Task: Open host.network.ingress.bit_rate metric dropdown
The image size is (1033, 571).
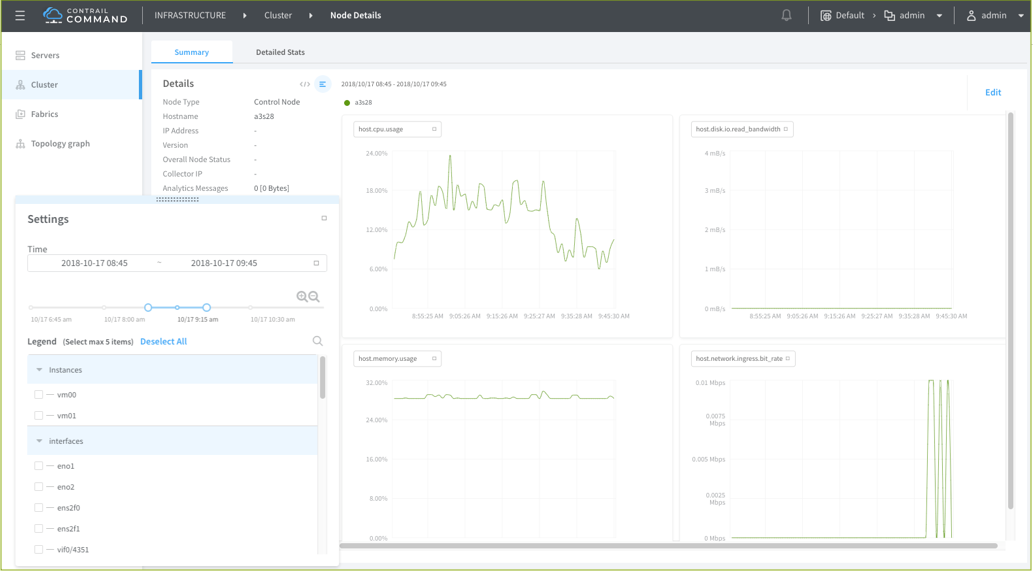Action: pos(743,359)
